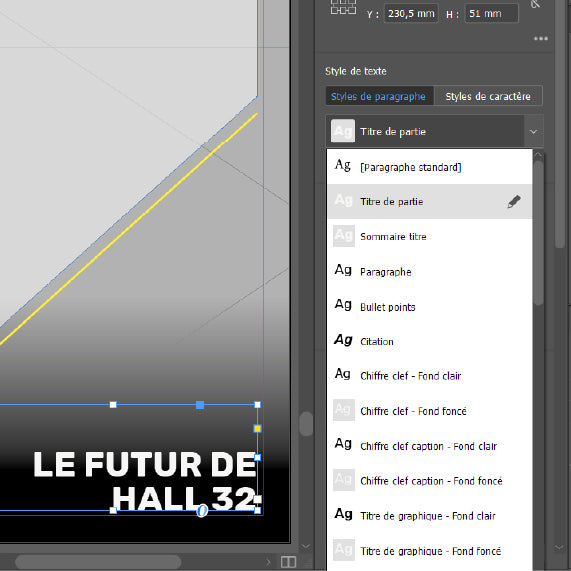
Task: Click the split layout view icon
Action: click(x=288, y=562)
